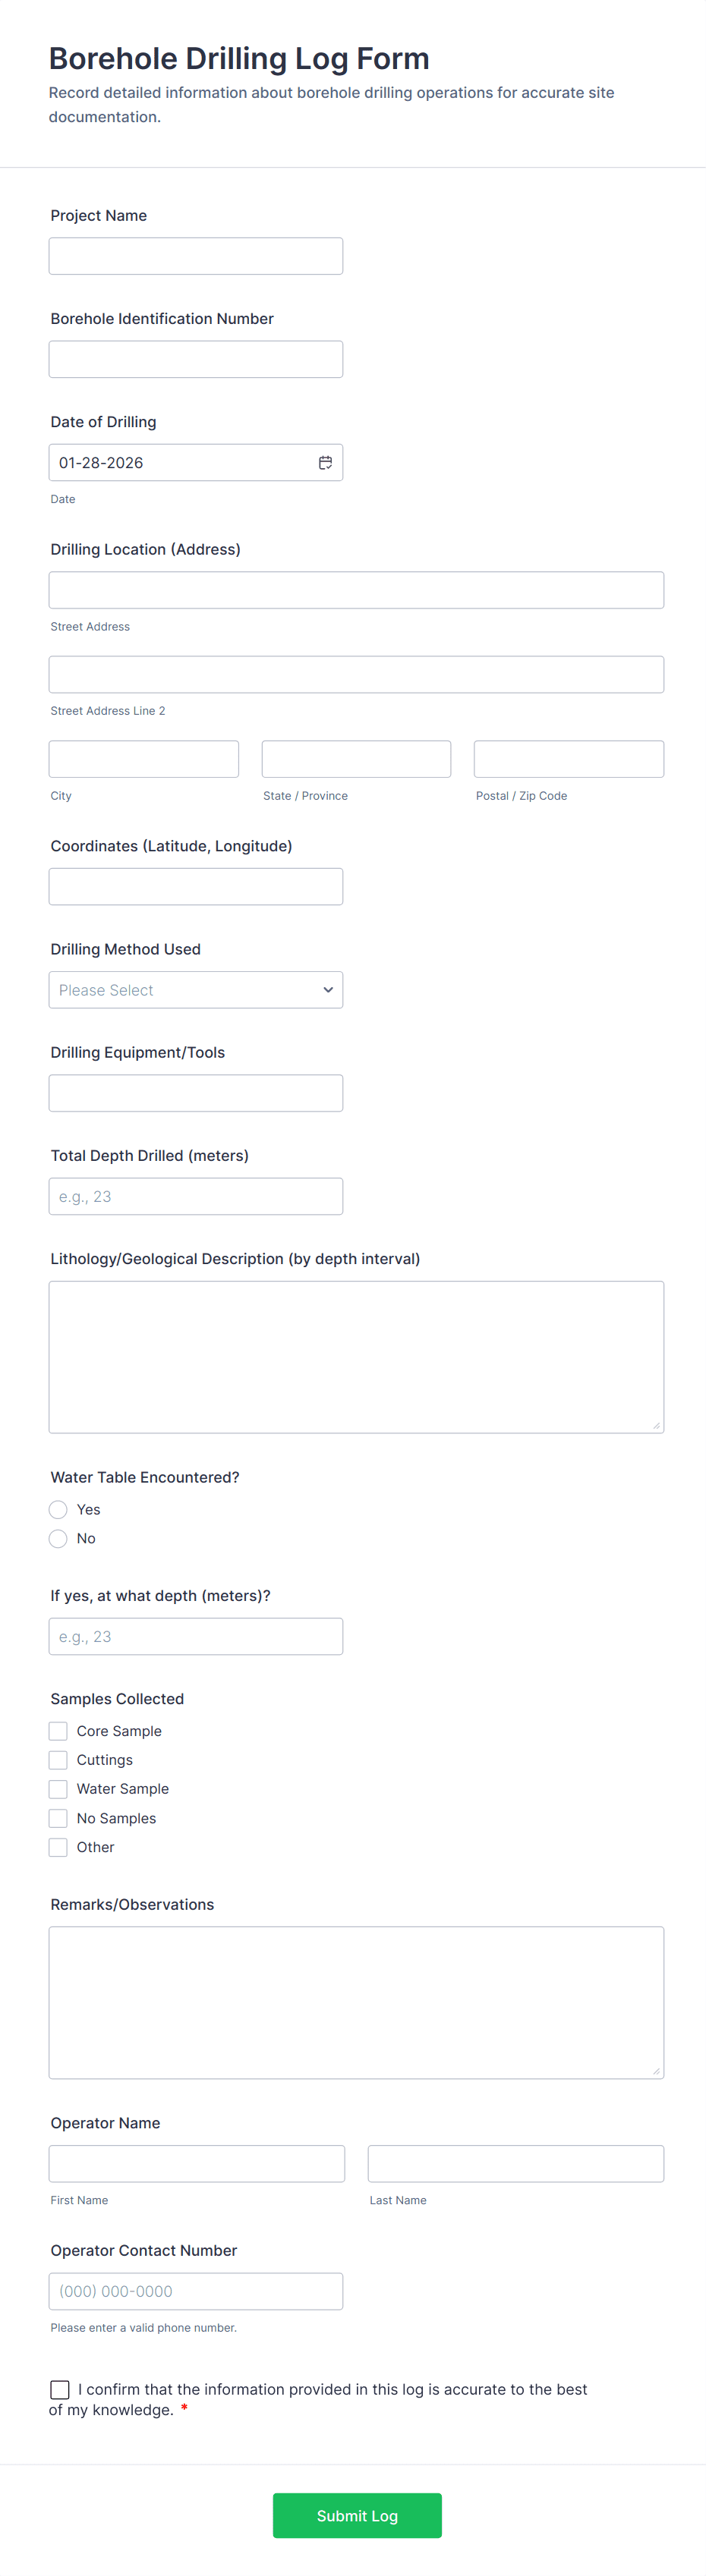This screenshot has width=706, height=2576.
Task: Click the Project Name input field
Action: tap(195, 255)
